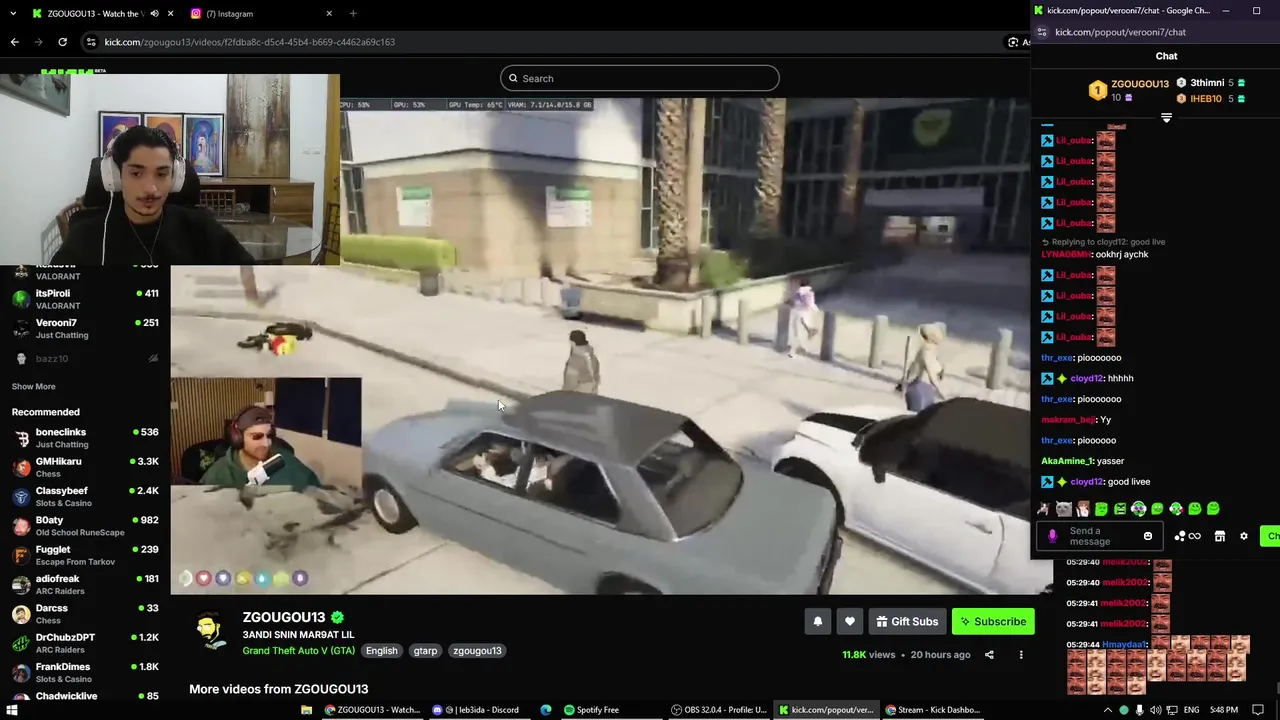
Task: Show hidden tray icons with the chevron
Action: (1107, 710)
